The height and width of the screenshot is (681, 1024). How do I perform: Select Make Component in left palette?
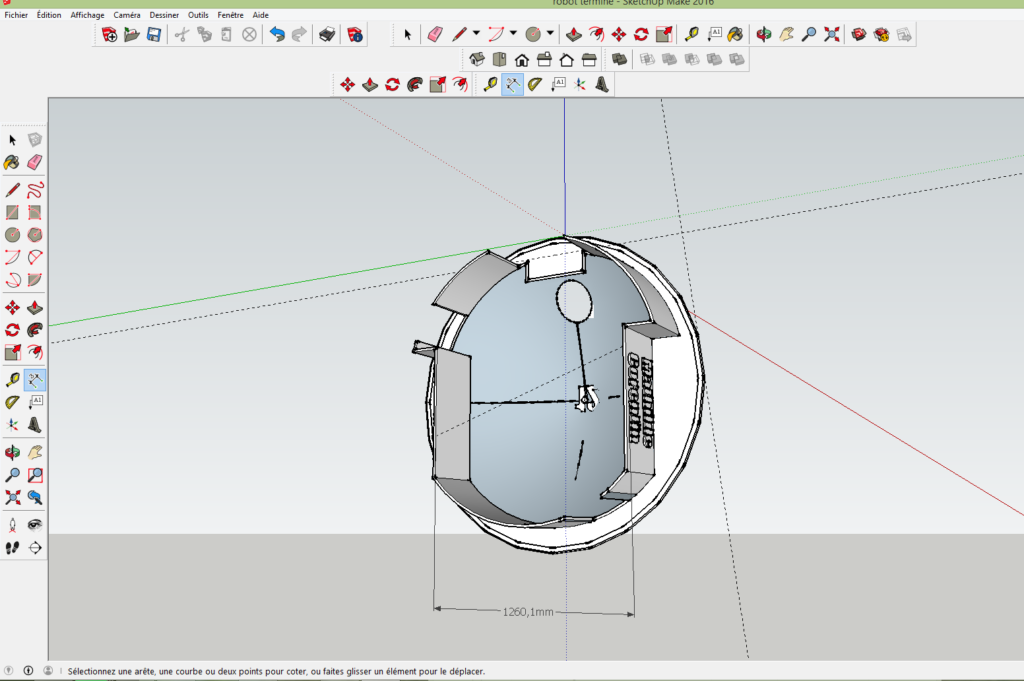[x=35, y=140]
